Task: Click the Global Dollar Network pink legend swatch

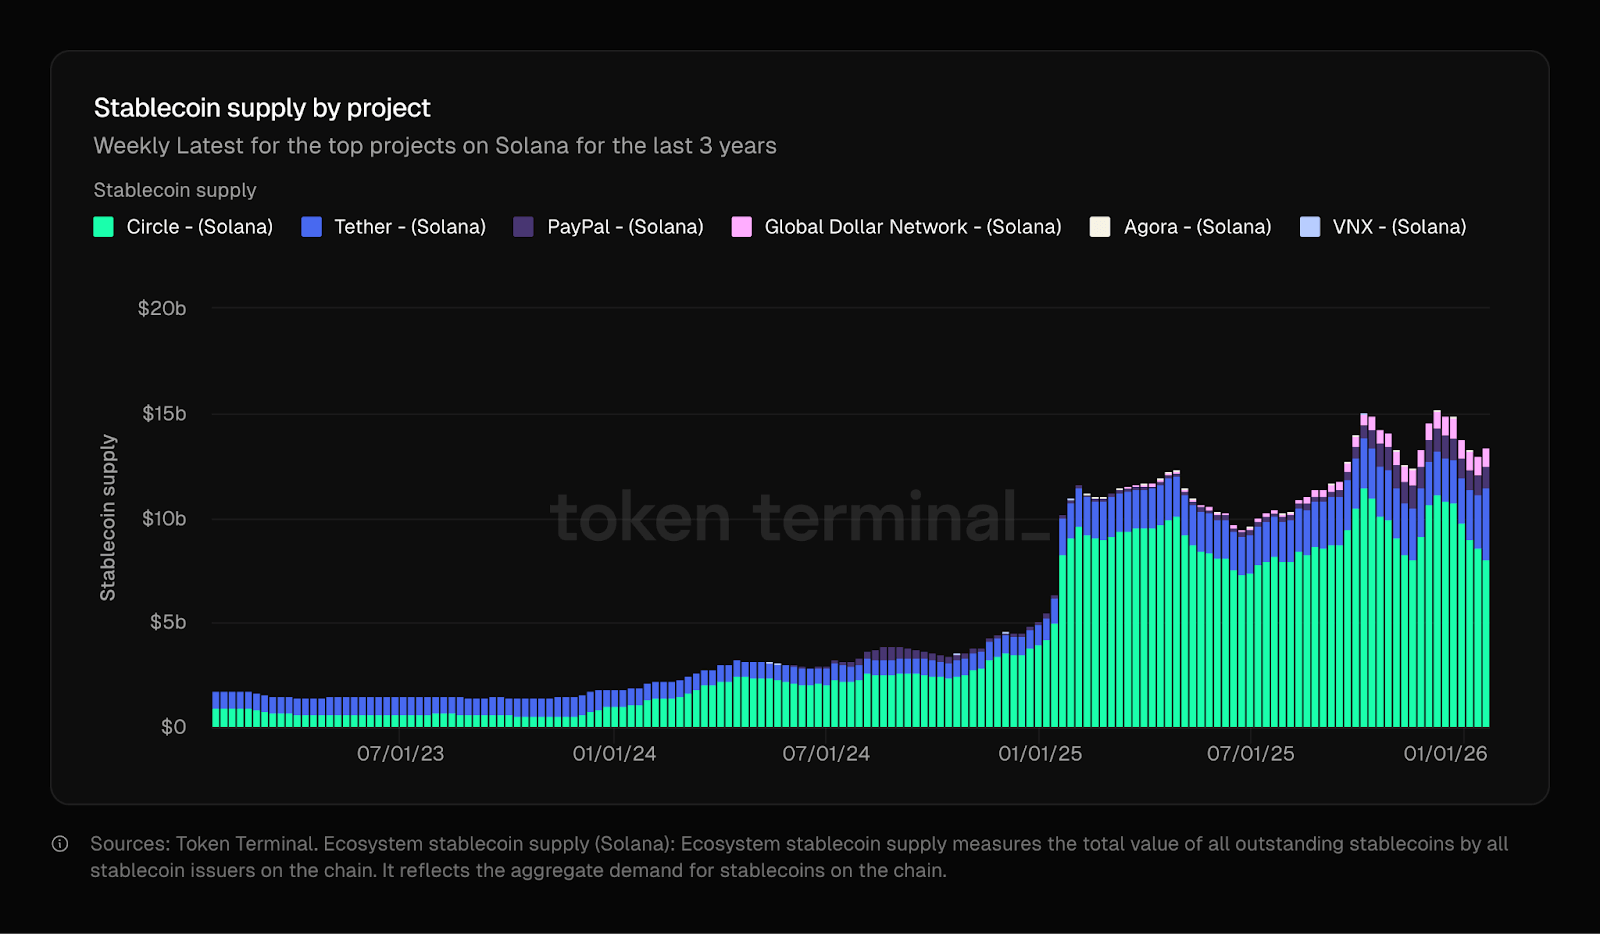Action: point(741,227)
